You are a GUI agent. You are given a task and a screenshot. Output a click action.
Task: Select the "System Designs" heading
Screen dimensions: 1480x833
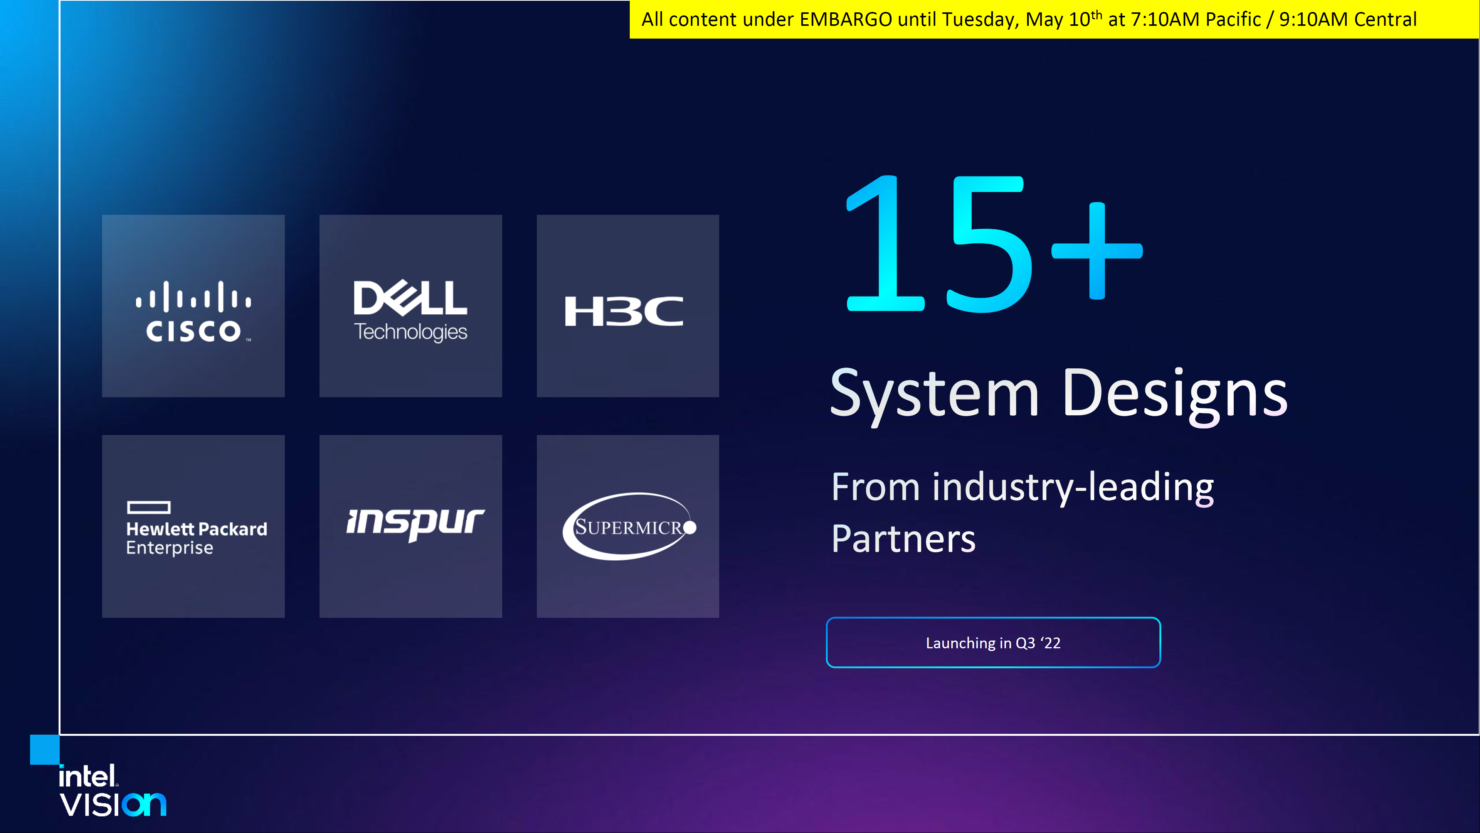click(1058, 393)
